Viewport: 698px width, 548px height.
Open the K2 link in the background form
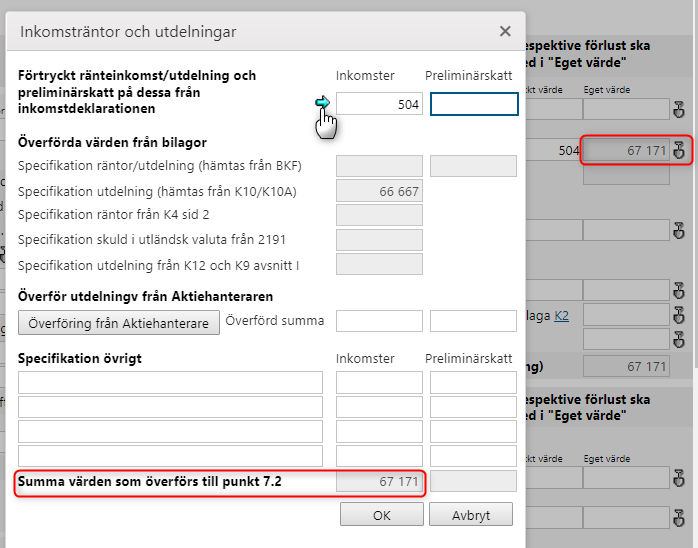pos(561,316)
